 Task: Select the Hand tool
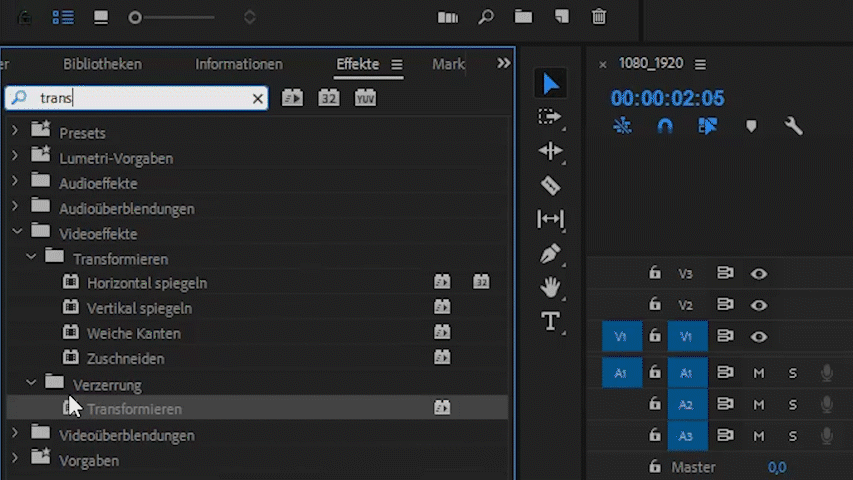[x=550, y=288]
